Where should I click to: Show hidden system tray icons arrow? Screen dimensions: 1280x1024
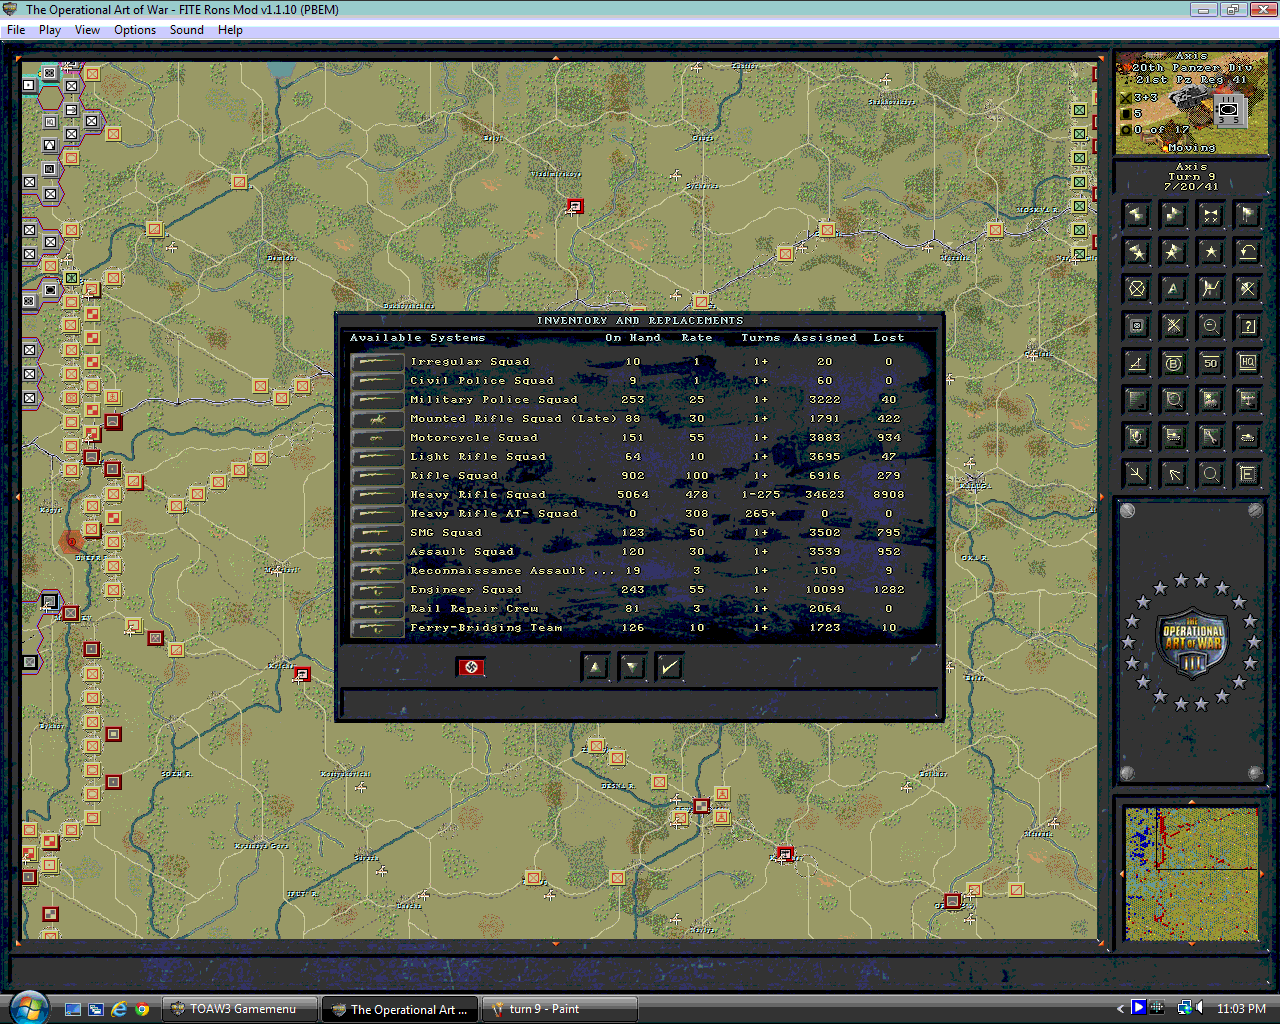(x=1122, y=1009)
